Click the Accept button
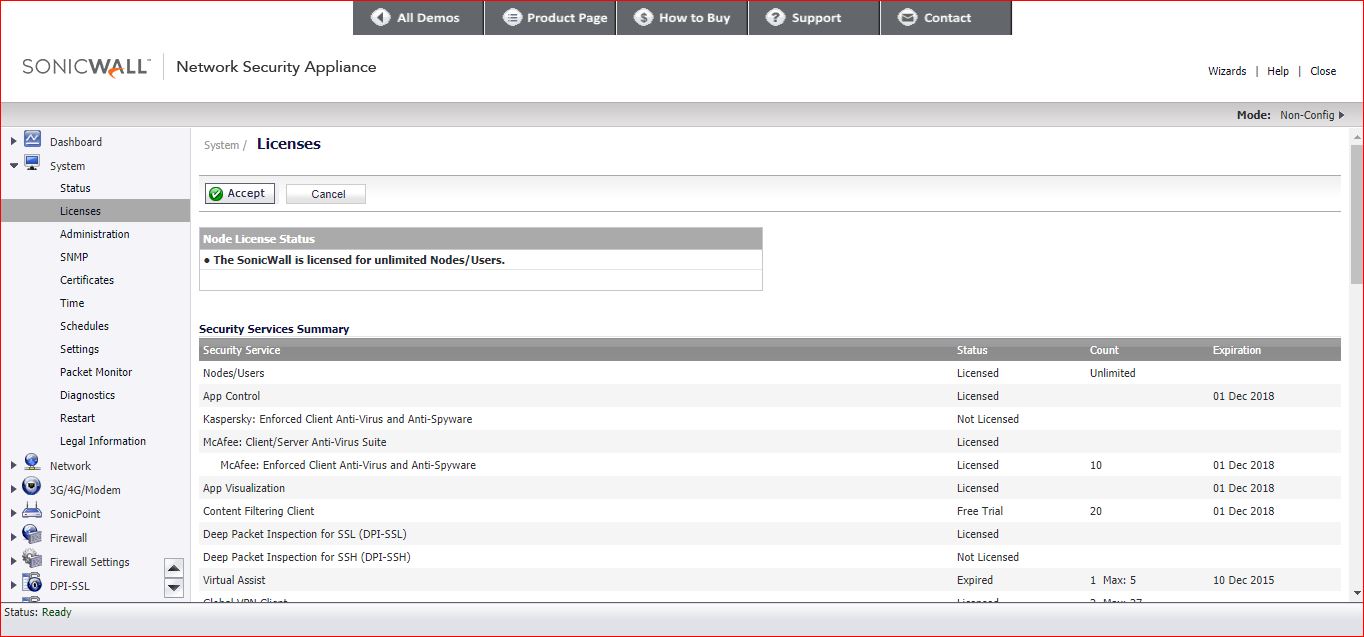Image resolution: width=1364 pixels, height=637 pixels. tap(239, 193)
